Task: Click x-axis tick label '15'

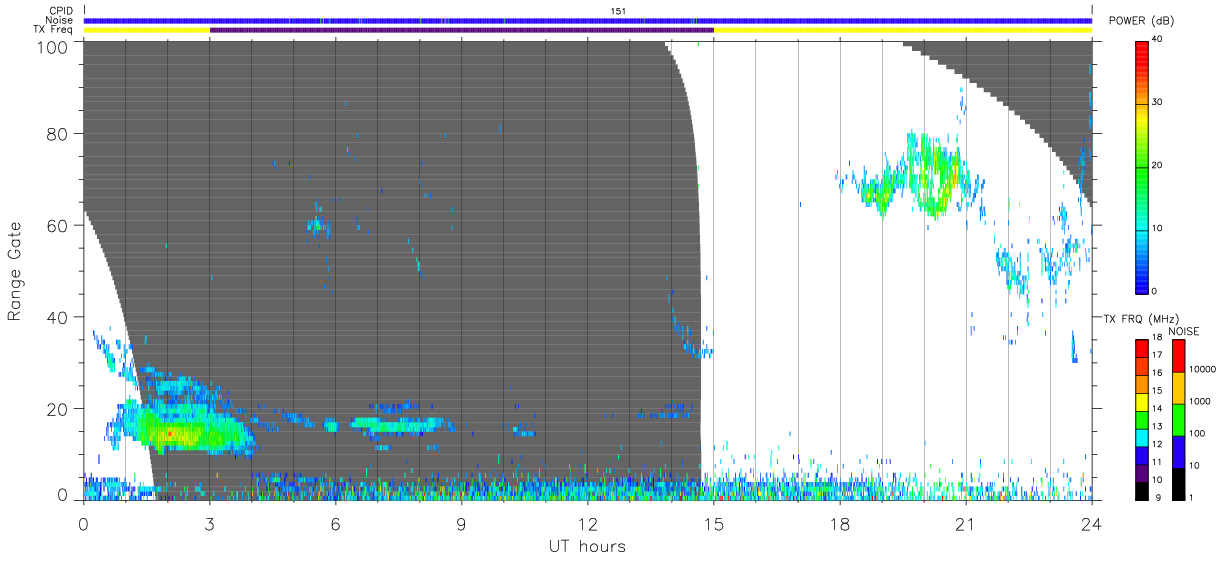Action: click(713, 524)
